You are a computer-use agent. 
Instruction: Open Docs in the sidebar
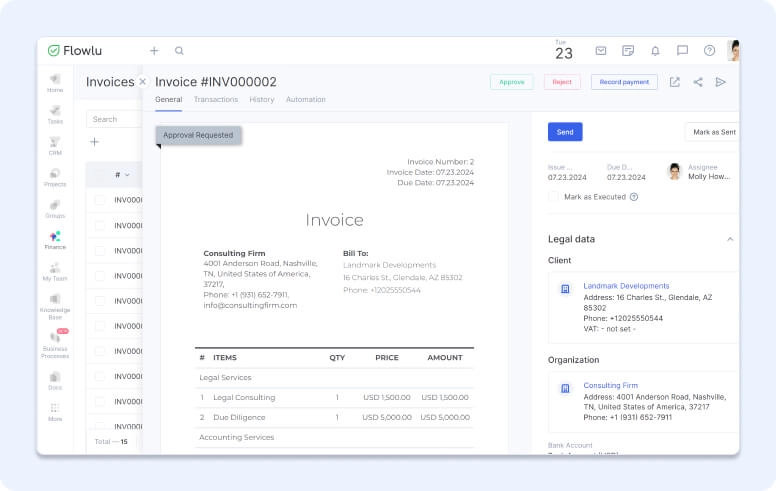point(55,381)
